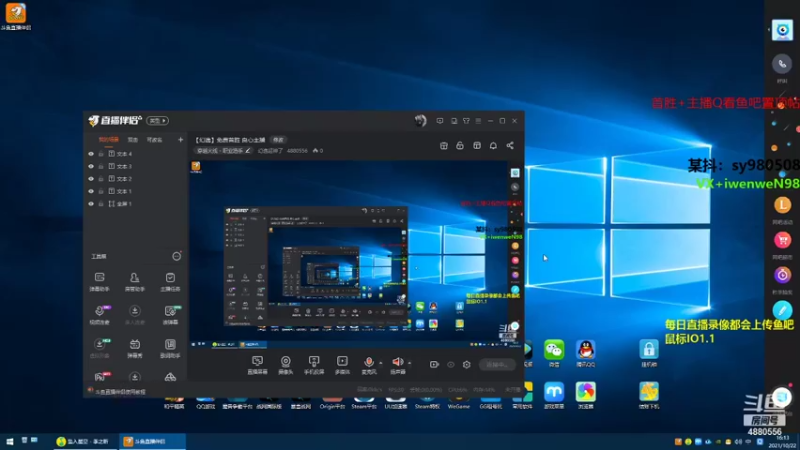This screenshot has width=800, height=450.
Task: Toggle visibility of 全屏 1 layer
Action: [91, 204]
